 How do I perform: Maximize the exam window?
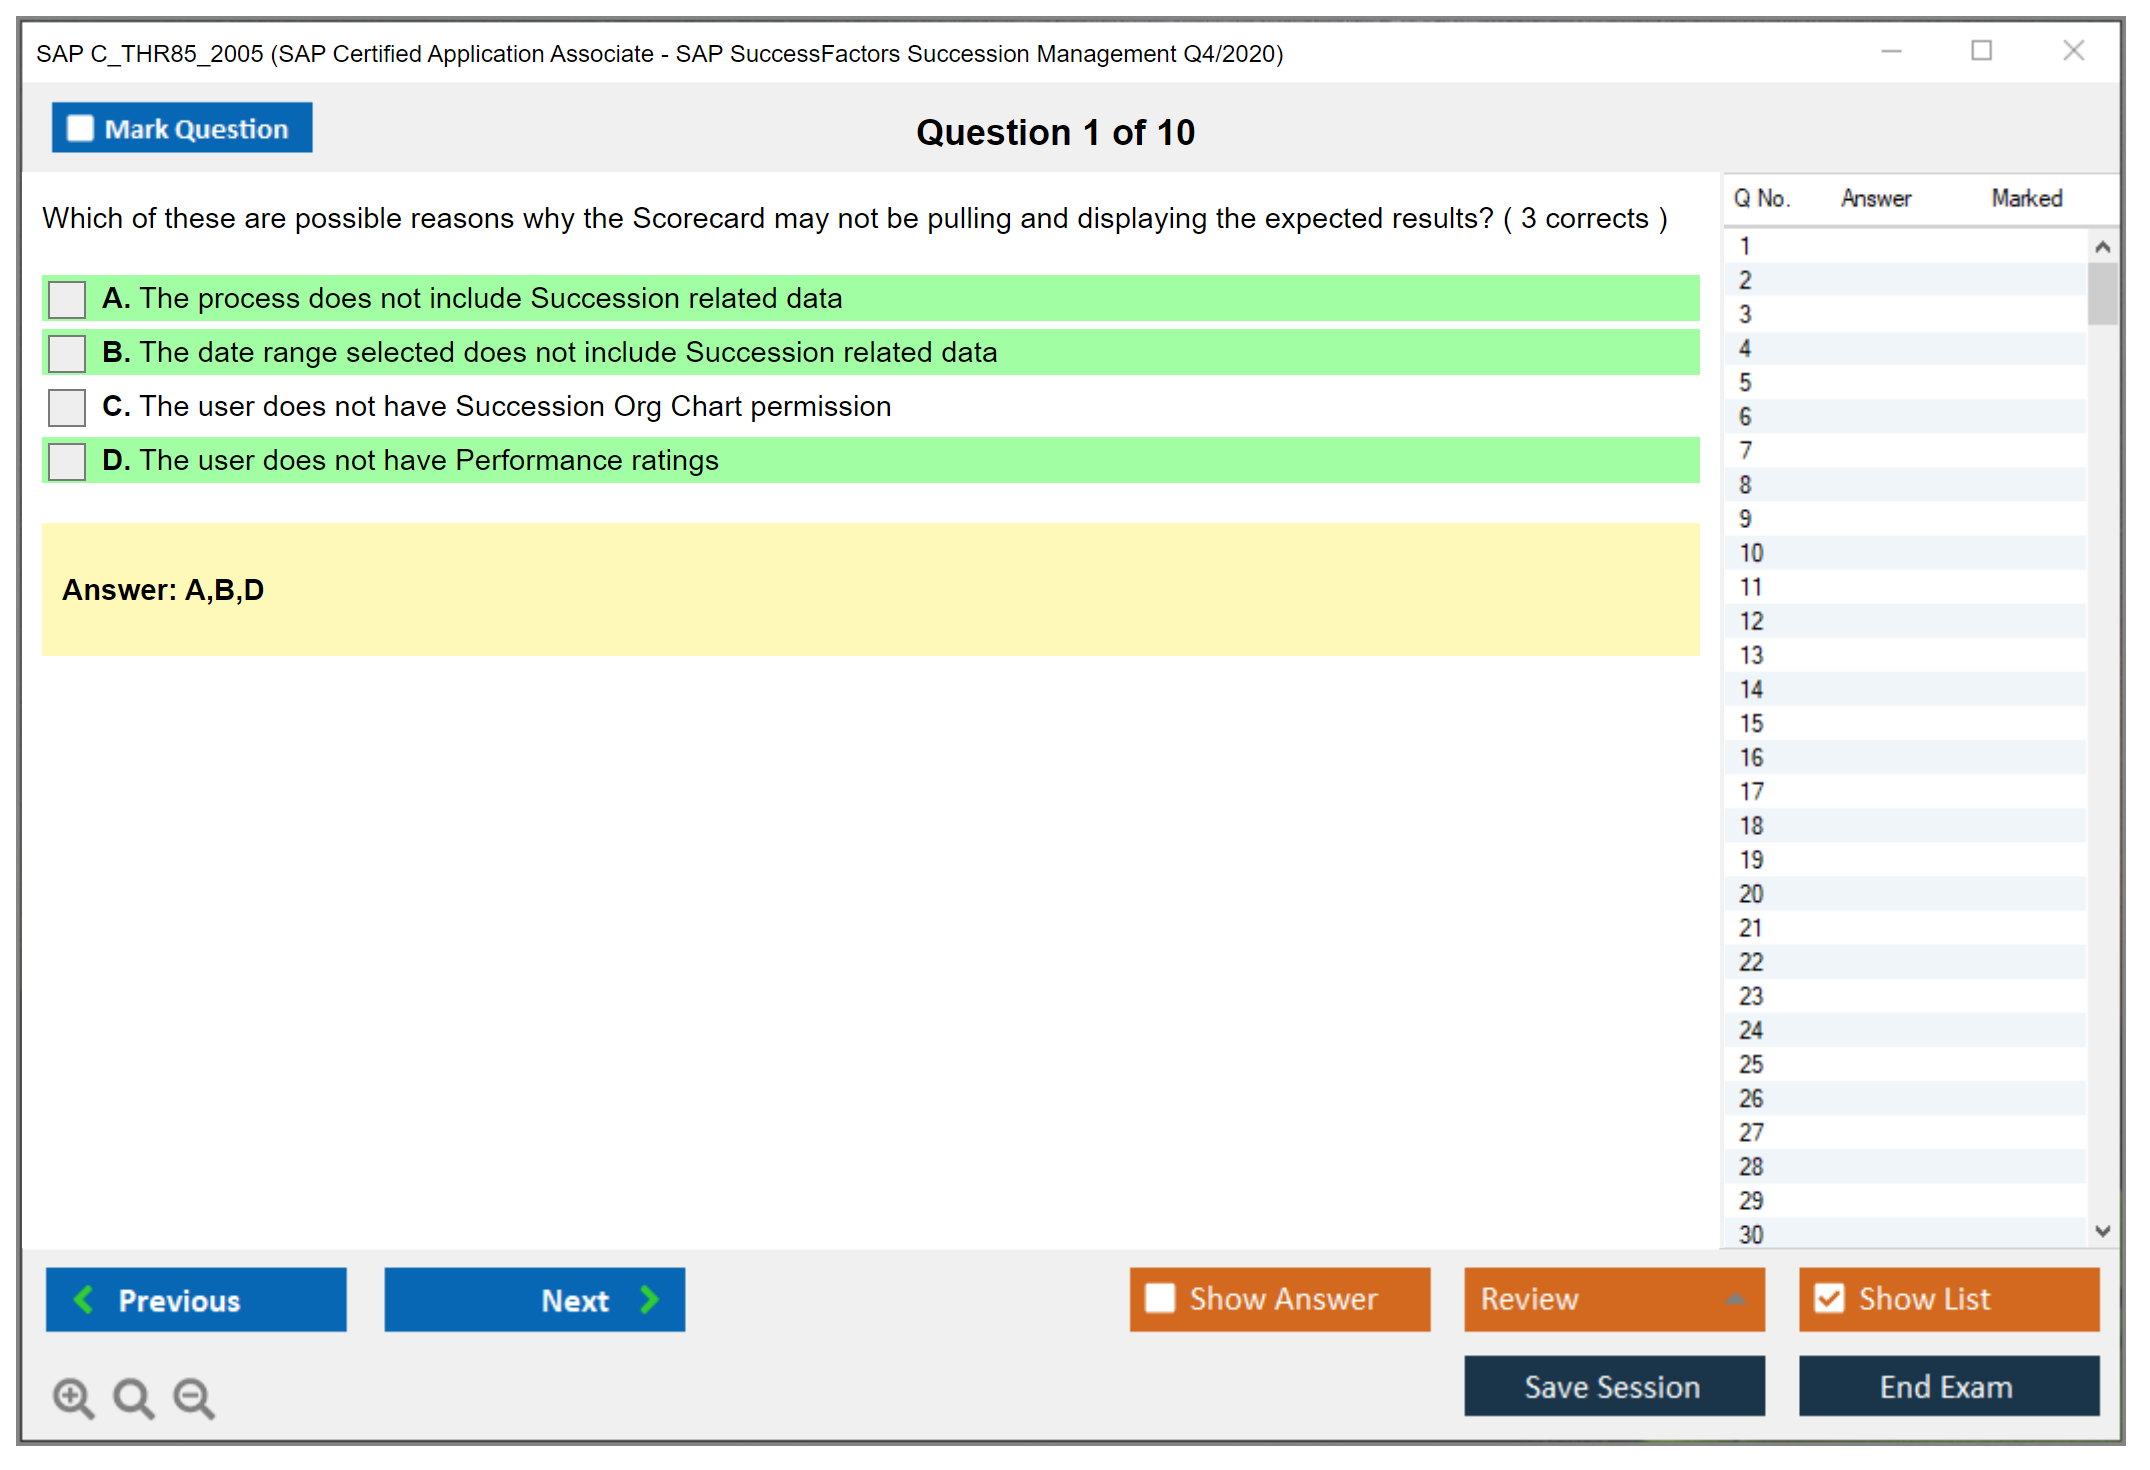pyautogui.click(x=1981, y=51)
